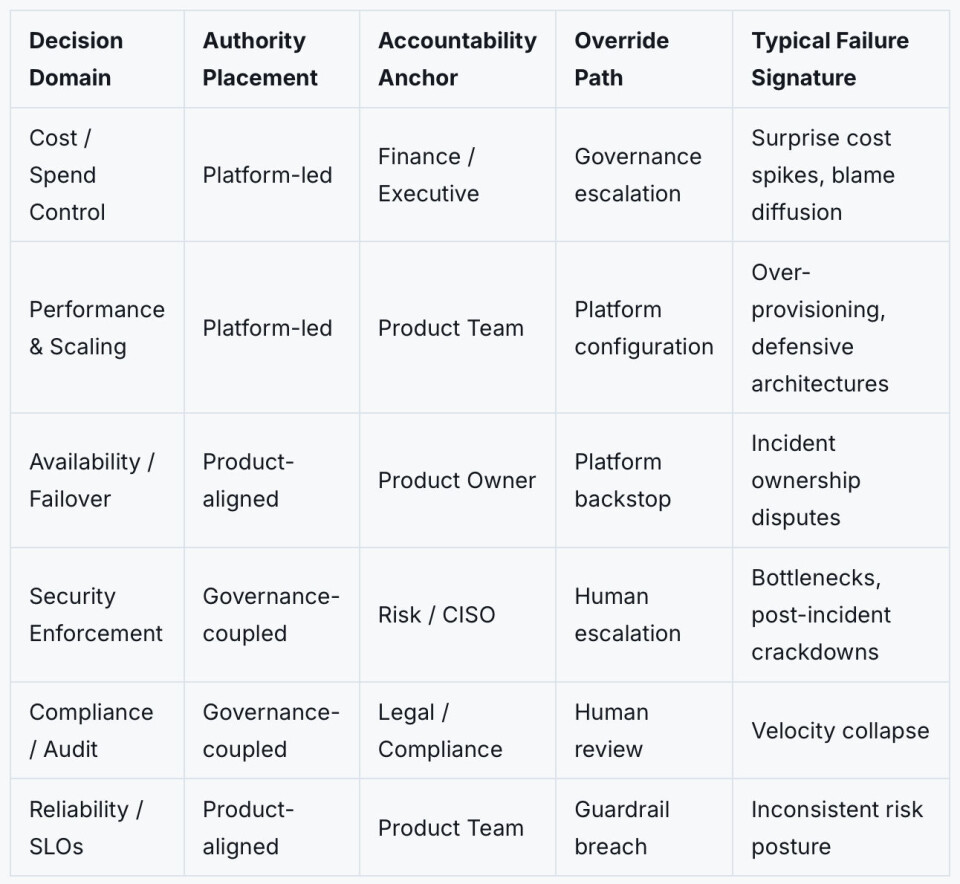The width and height of the screenshot is (960, 884).
Task: Click the Guardrail breach cell
Action: [622, 828]
